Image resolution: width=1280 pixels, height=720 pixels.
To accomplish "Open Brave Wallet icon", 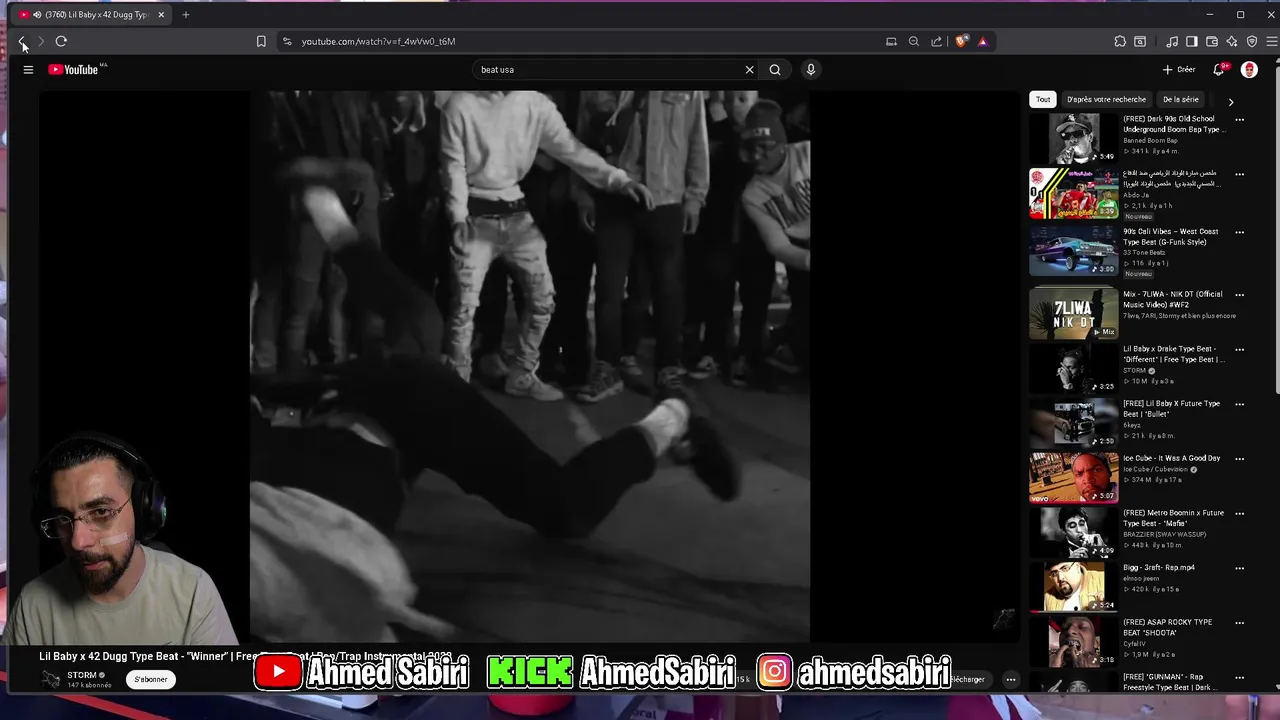I will pyautogui.click(x=1212, y=41).
